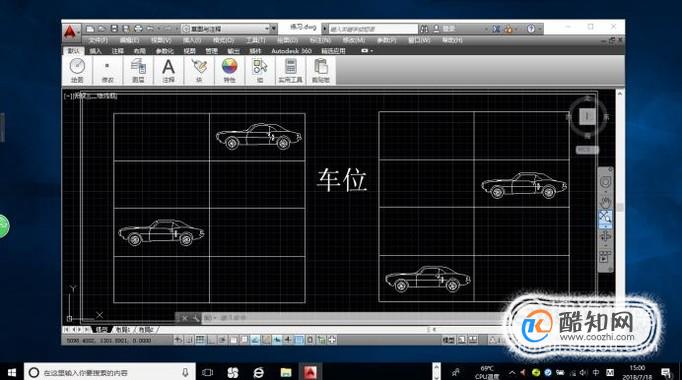The image size is (682, 380).
Task: Open the WCS dropdown below ViewCube
Action: pyautogui.click(x=587, y=150)
